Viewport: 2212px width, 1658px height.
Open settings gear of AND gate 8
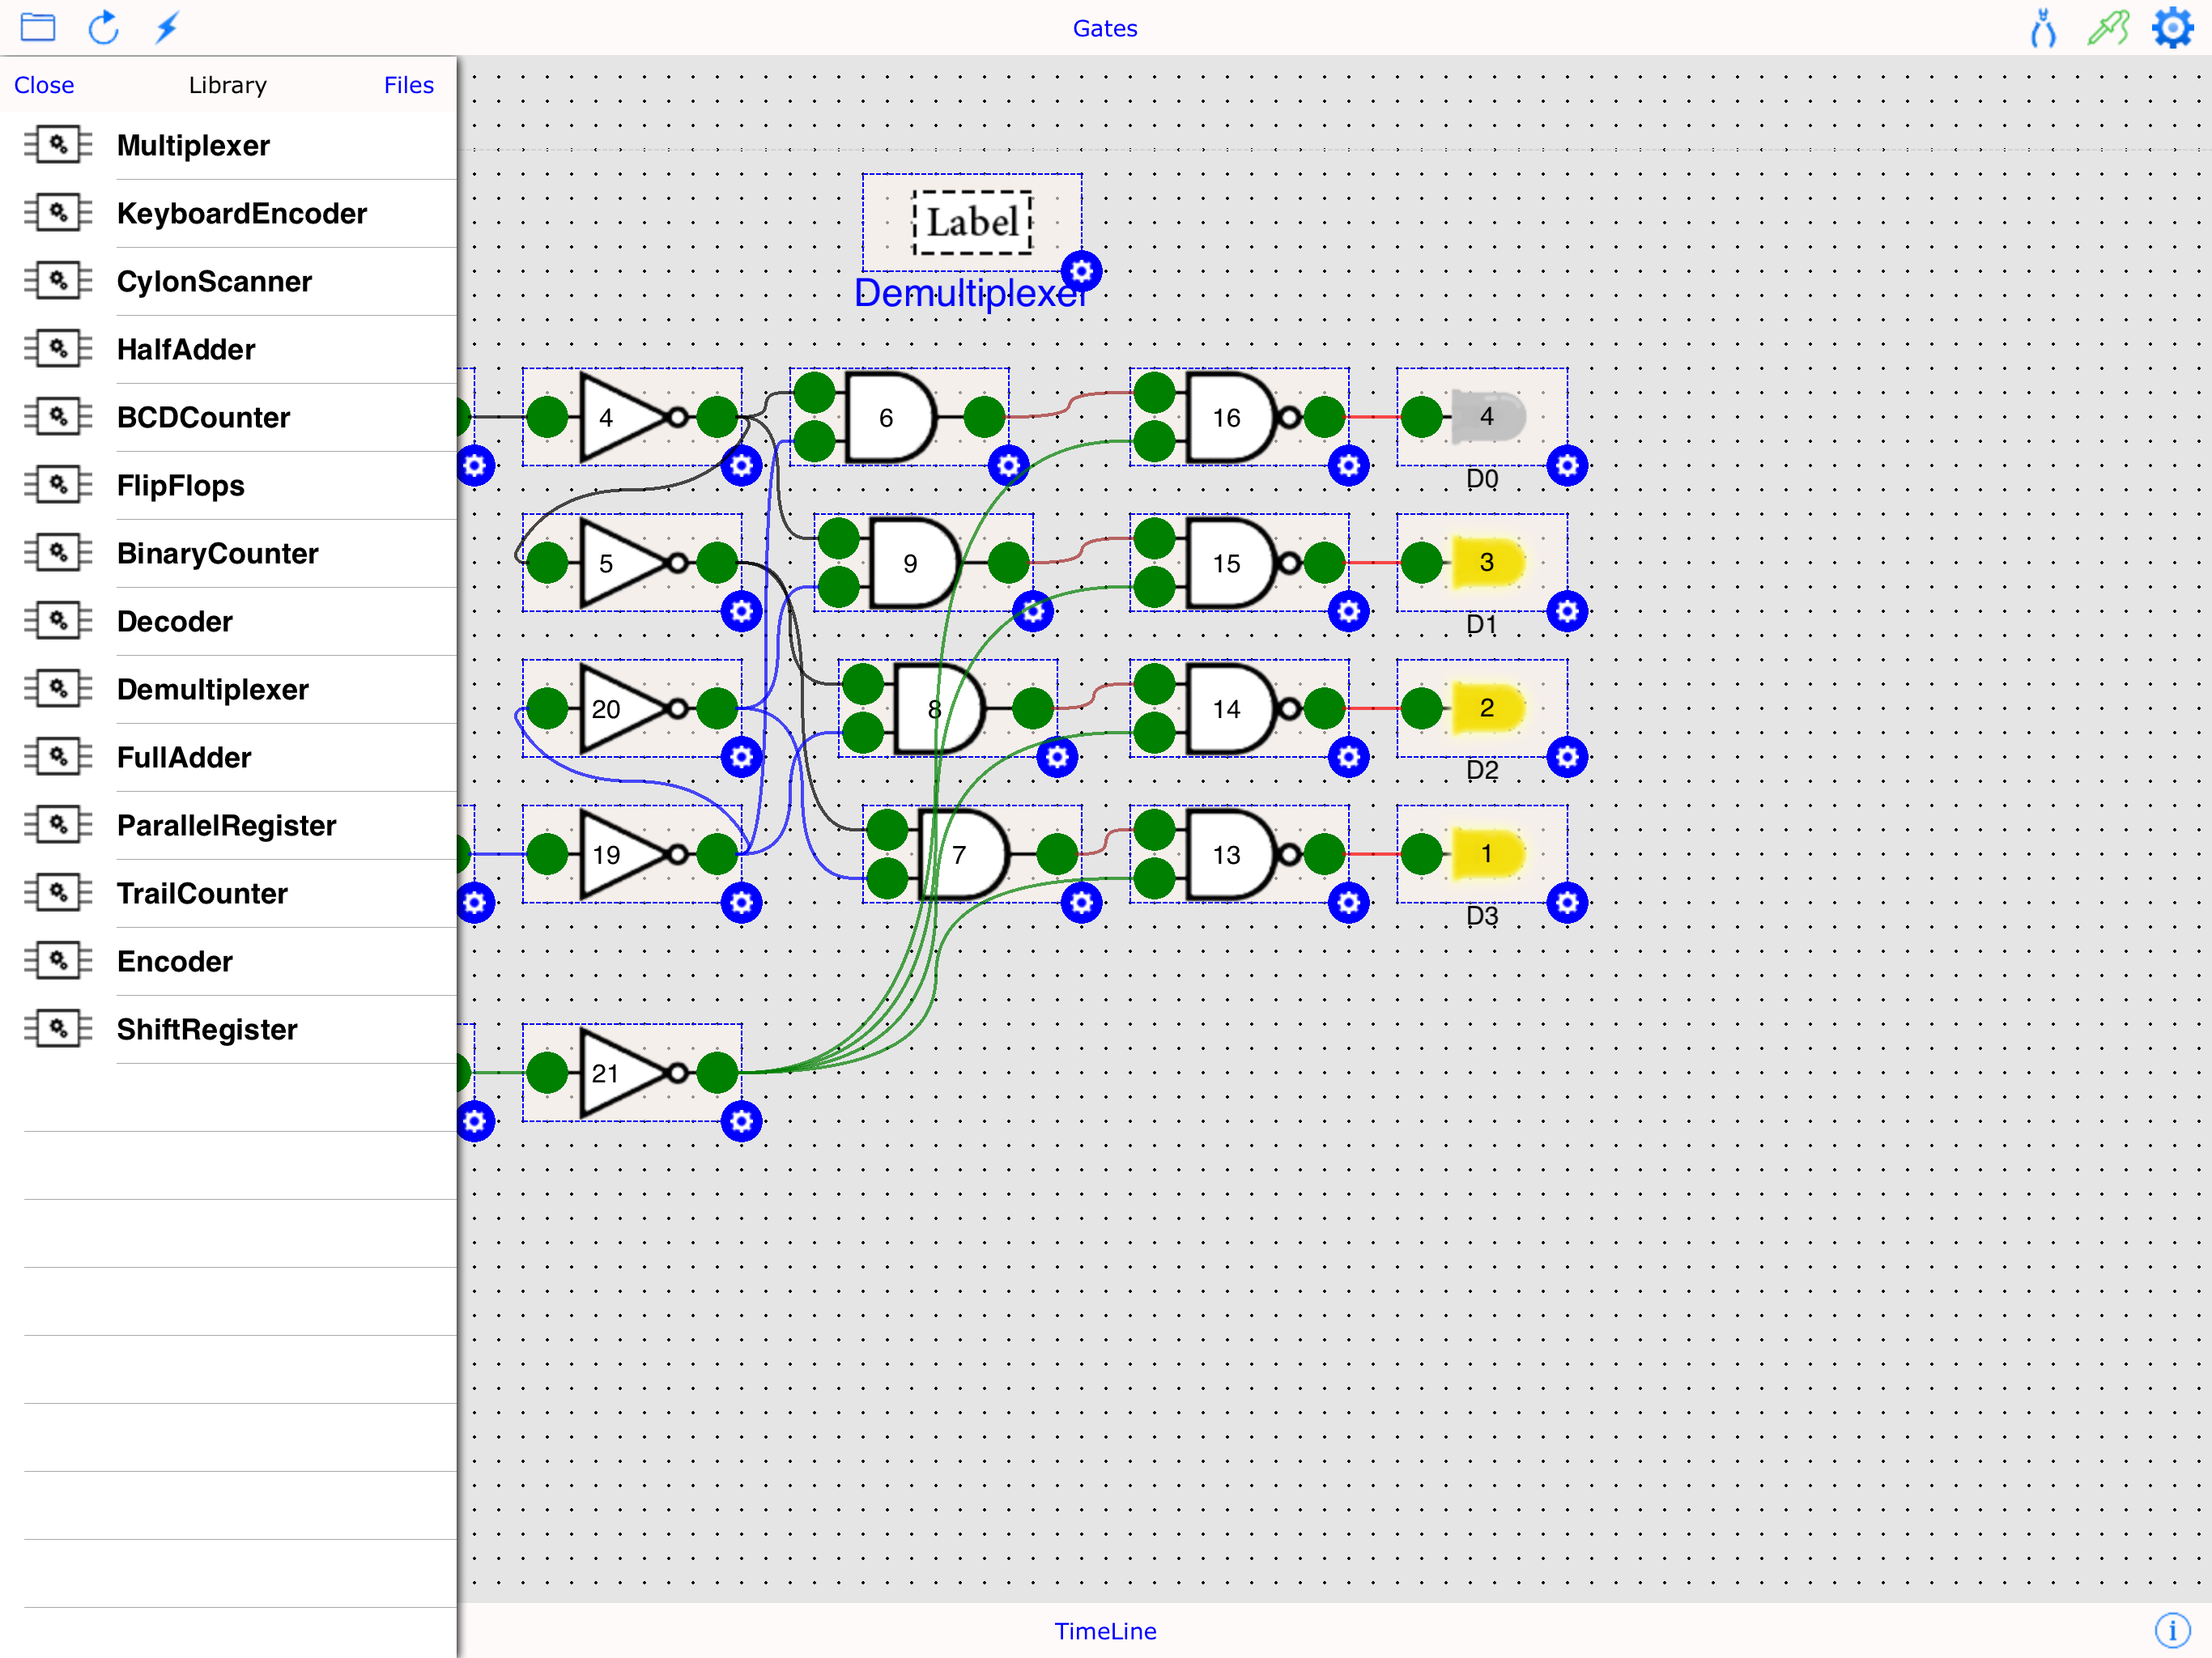pyautogui.click(x=1057, y=757)
